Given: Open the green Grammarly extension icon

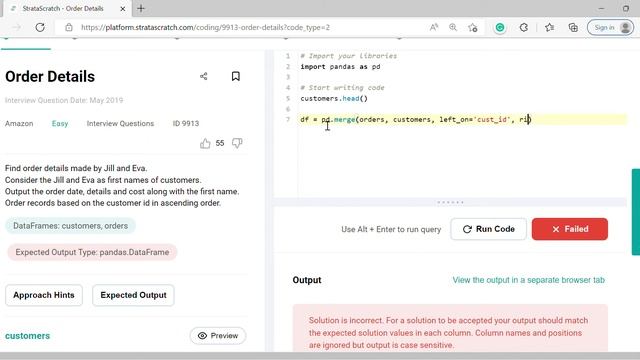Looking at the screenshot, I should (500, 27).
